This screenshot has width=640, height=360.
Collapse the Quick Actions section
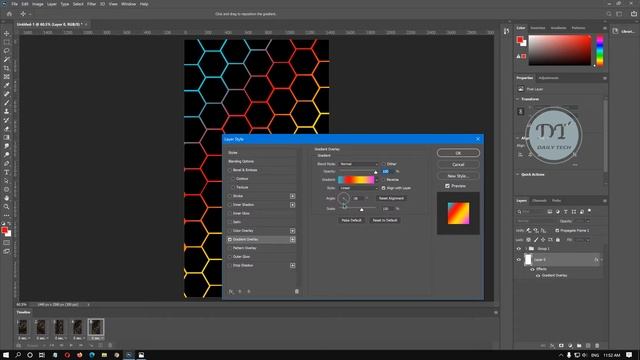click(518, 174)
